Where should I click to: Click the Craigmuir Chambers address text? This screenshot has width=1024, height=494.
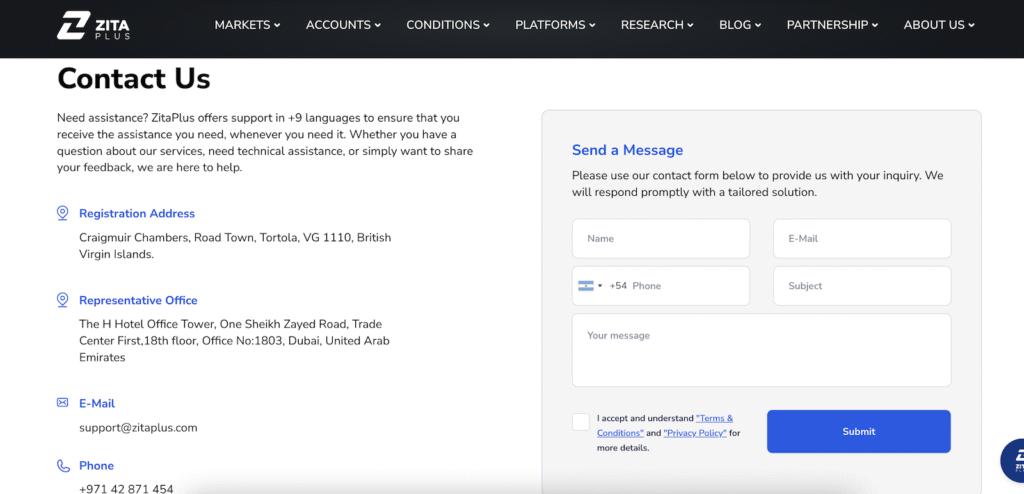[235, 246]
